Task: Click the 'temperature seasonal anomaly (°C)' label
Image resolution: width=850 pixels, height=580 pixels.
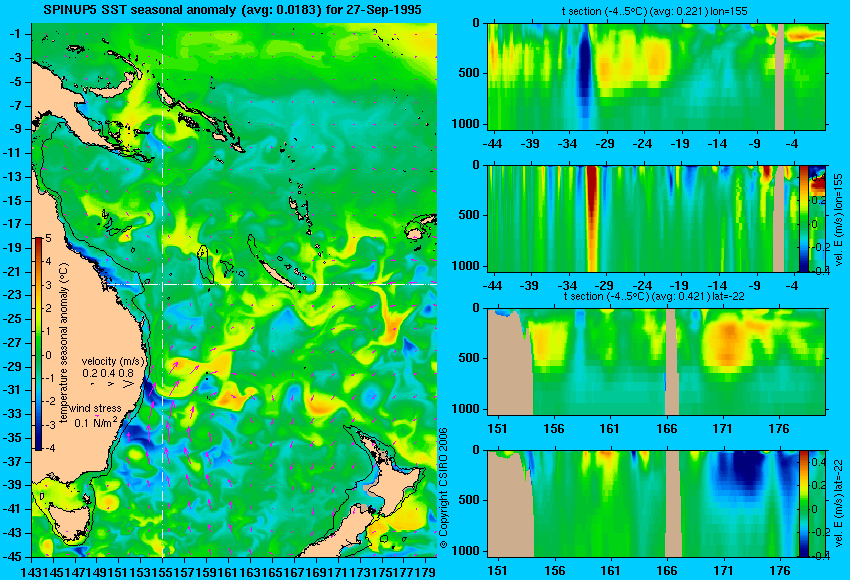Action: click(64, 343)
